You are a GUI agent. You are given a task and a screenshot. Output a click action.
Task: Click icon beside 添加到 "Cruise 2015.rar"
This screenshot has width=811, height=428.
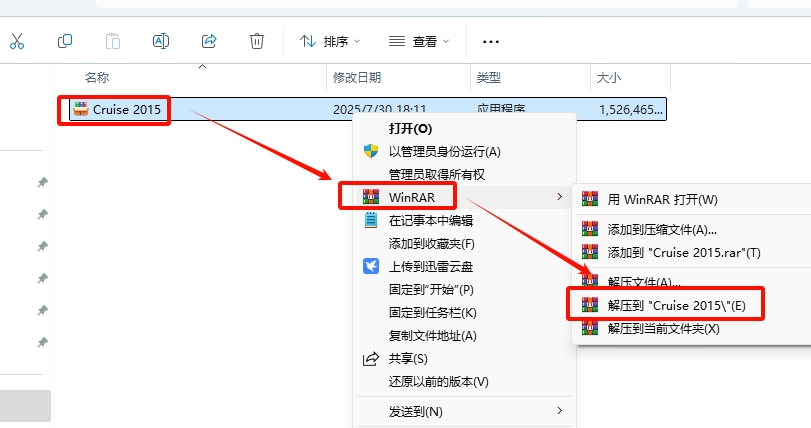click(x=590, y=252)
